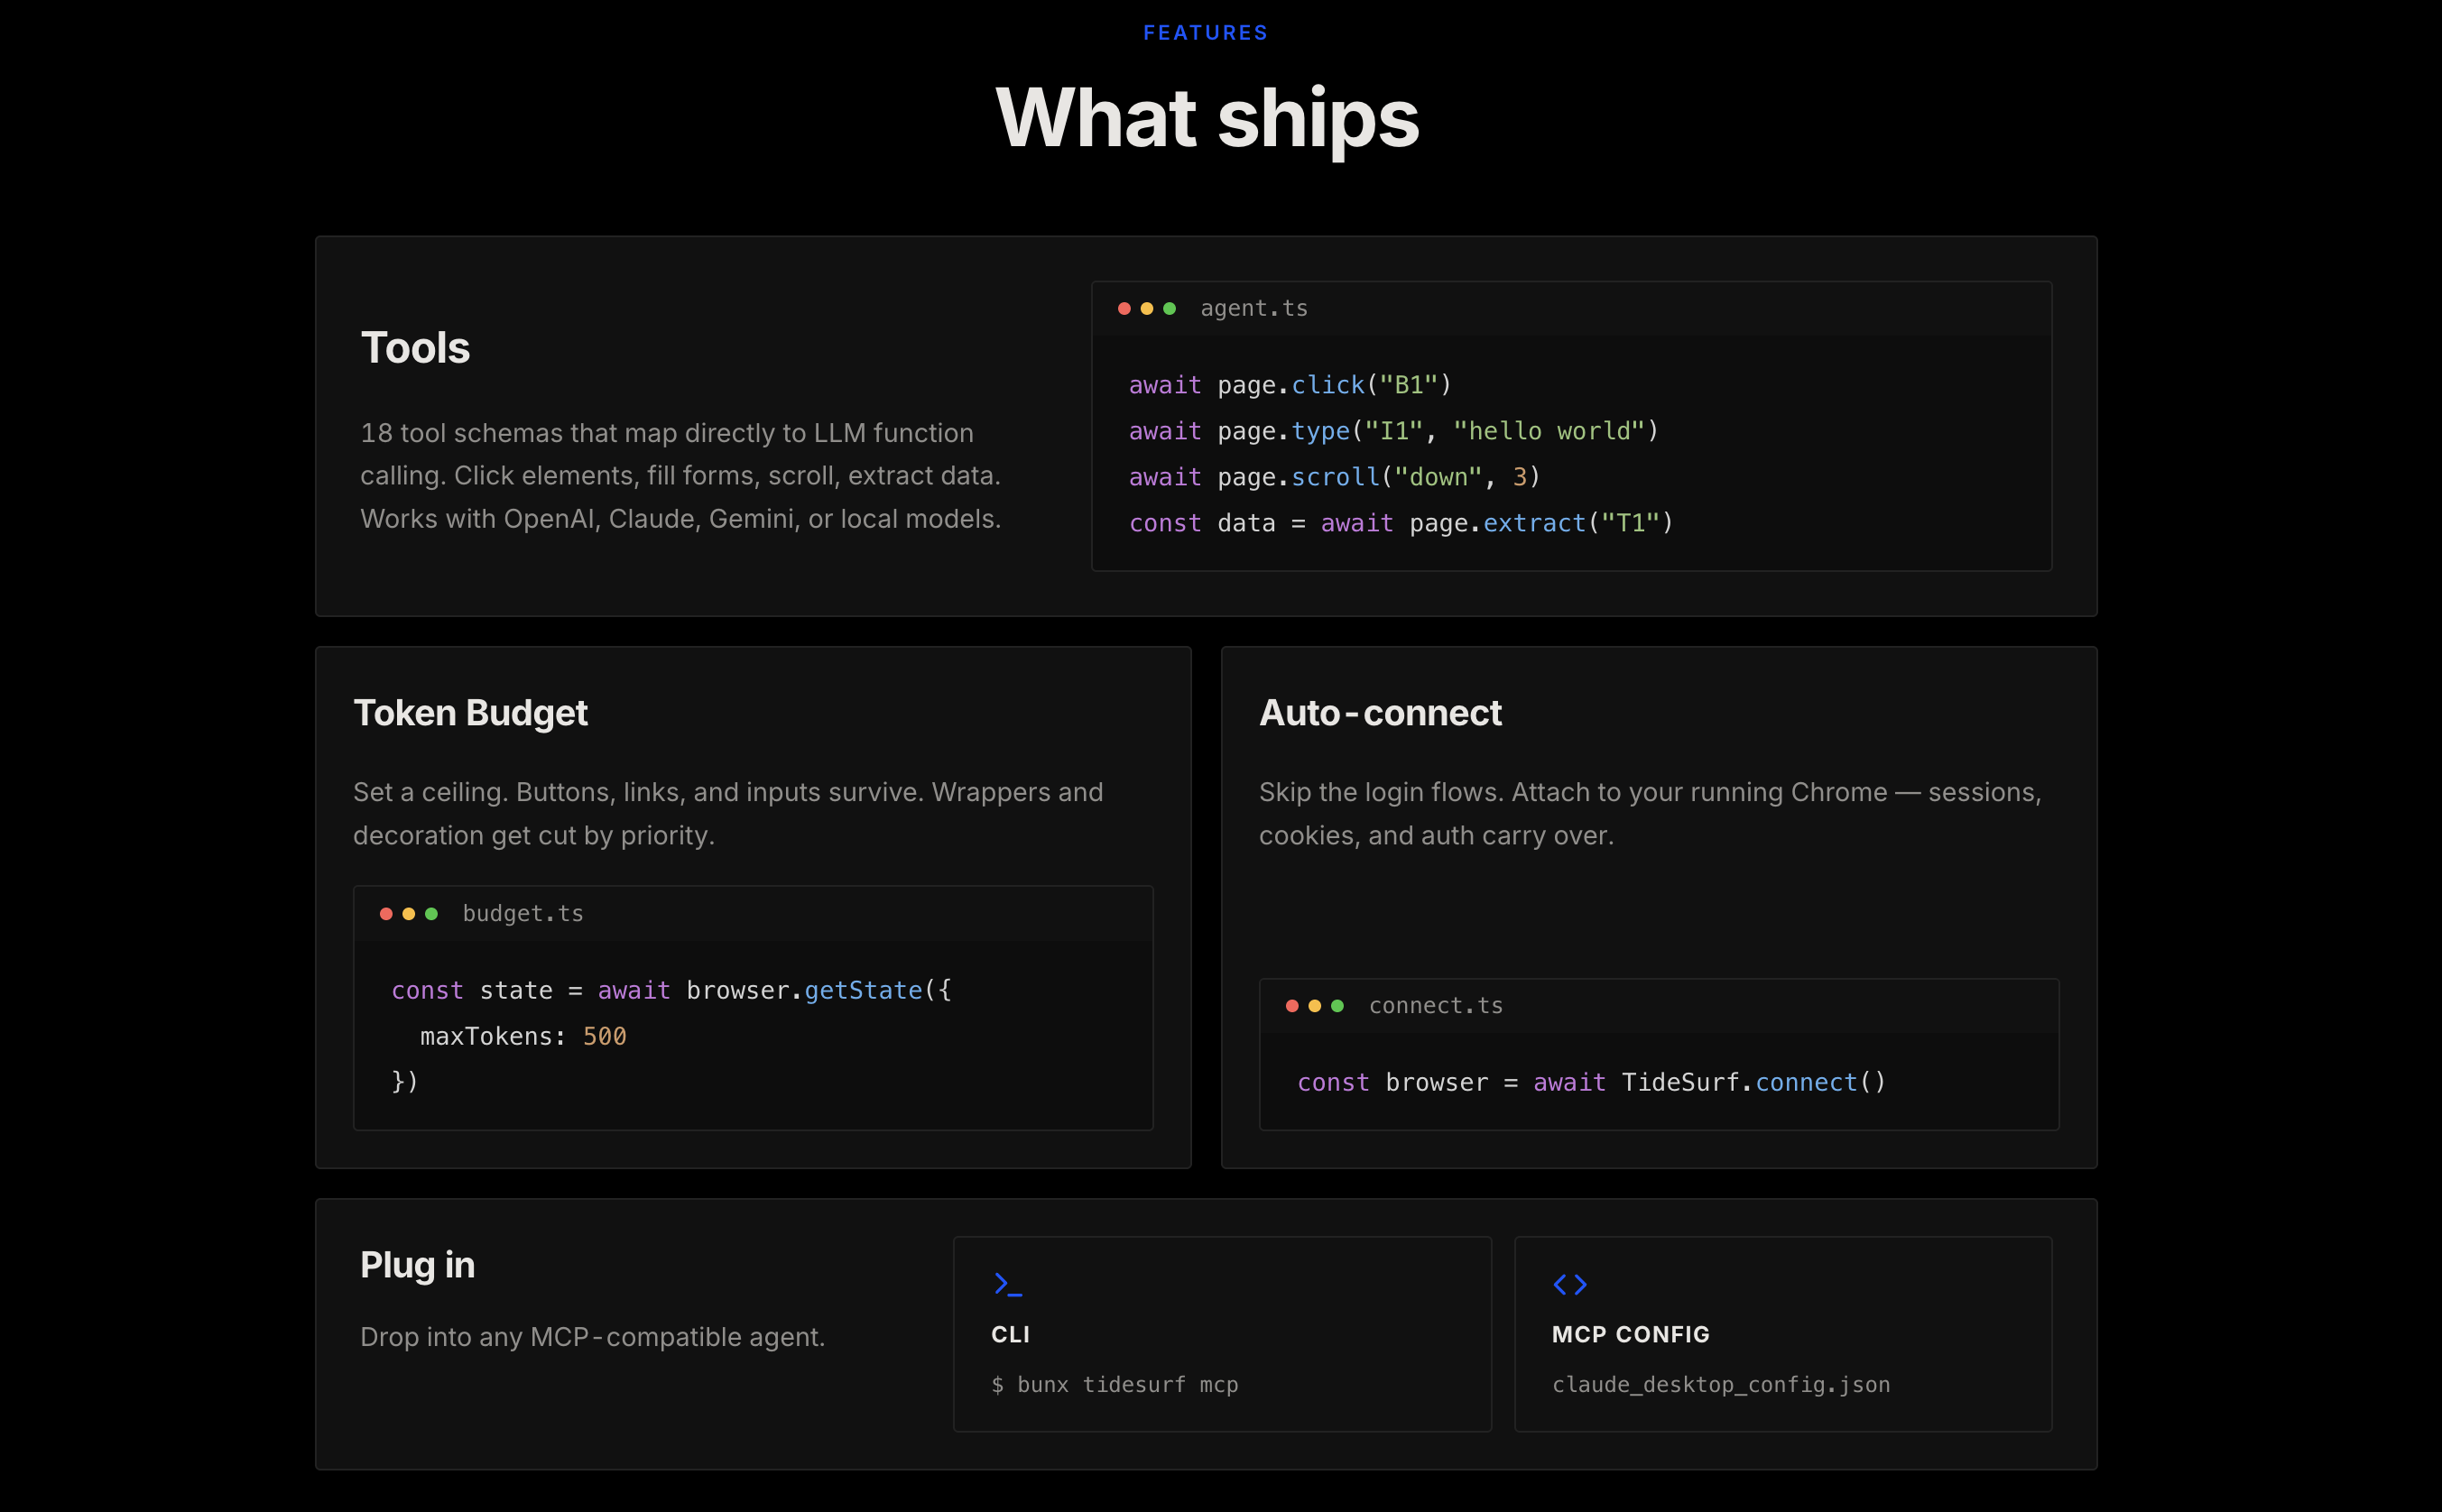Click yellow dot in connect.ts window

[1314, 1006]
